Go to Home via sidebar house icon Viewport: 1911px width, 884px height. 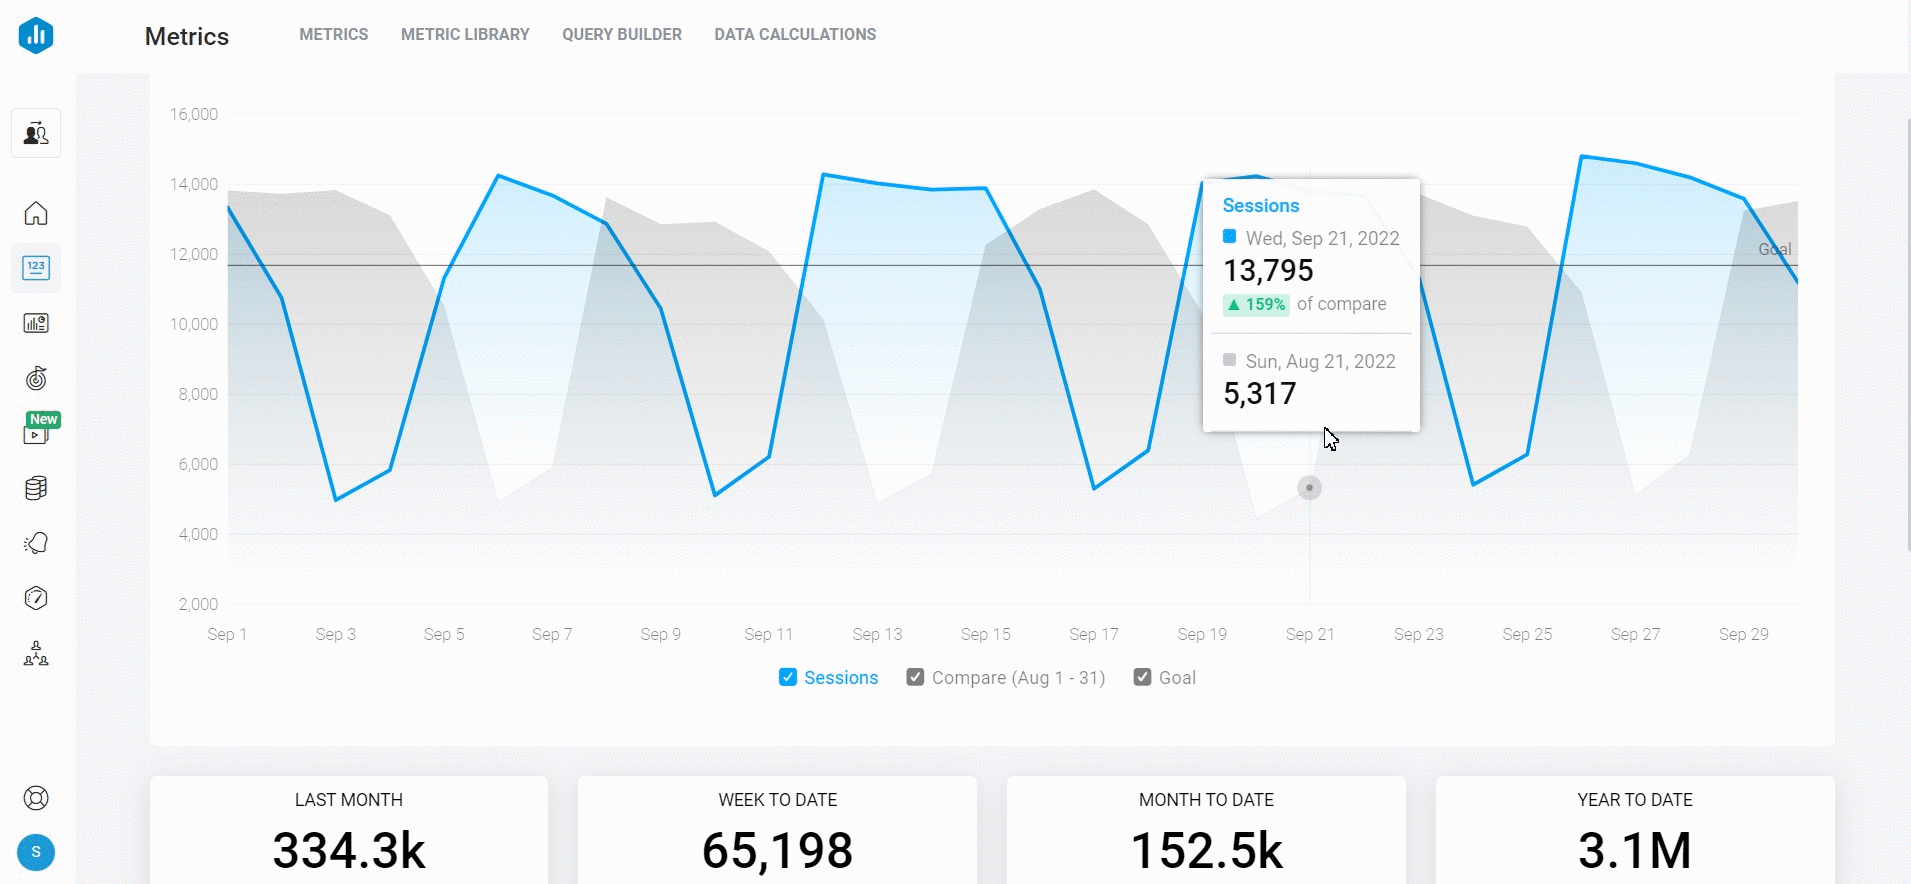(x=36, y=213)
